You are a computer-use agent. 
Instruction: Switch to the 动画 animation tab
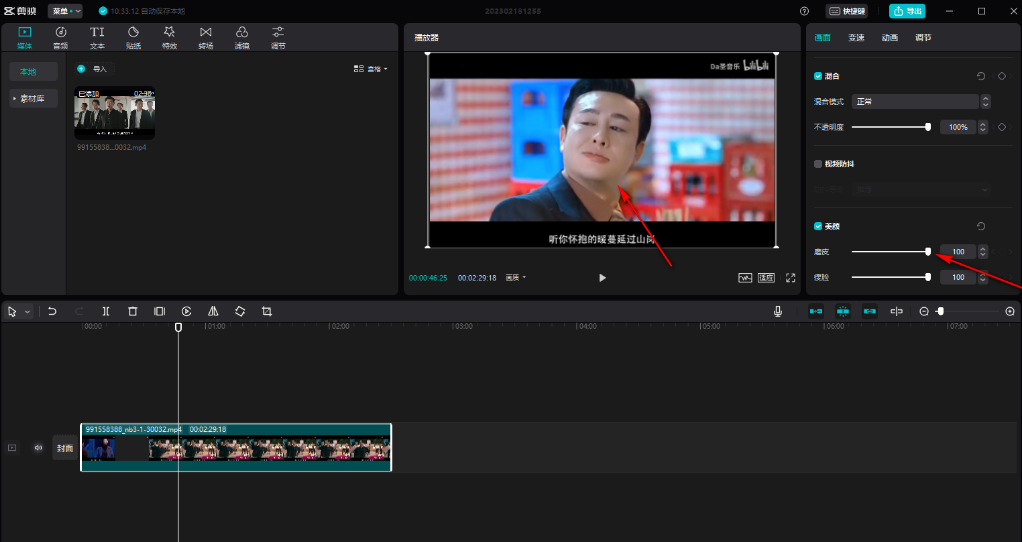coord(890,38)
